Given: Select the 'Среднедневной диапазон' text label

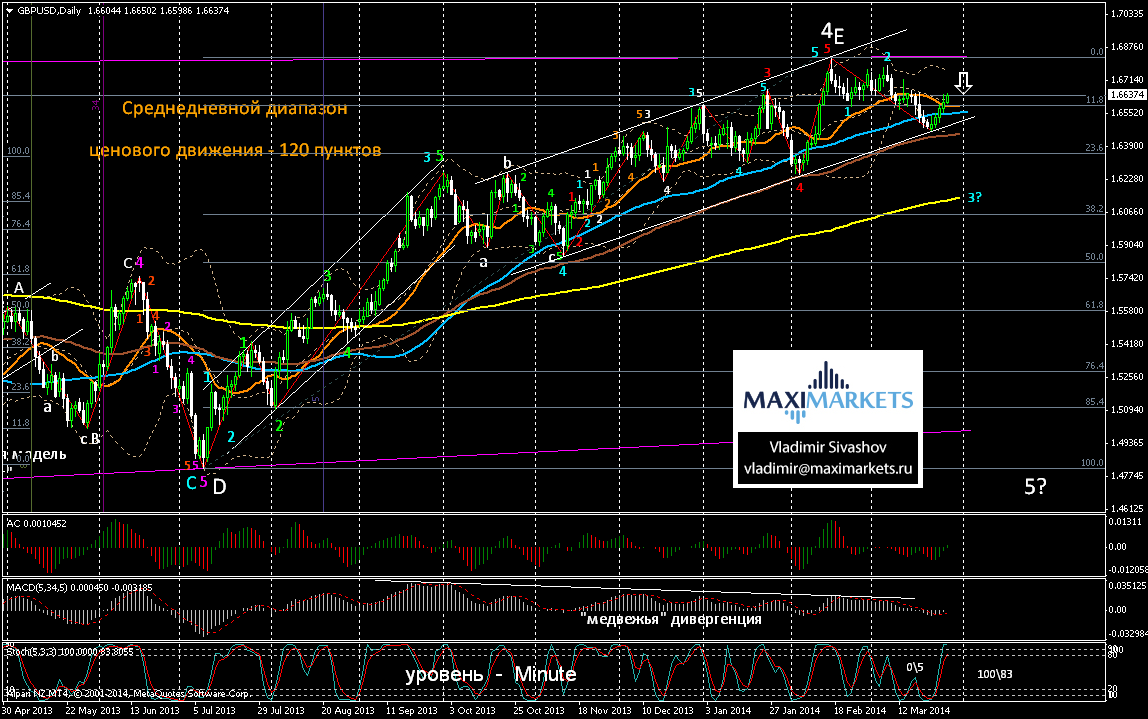Looking at the screenshot, I should point(234,108).
